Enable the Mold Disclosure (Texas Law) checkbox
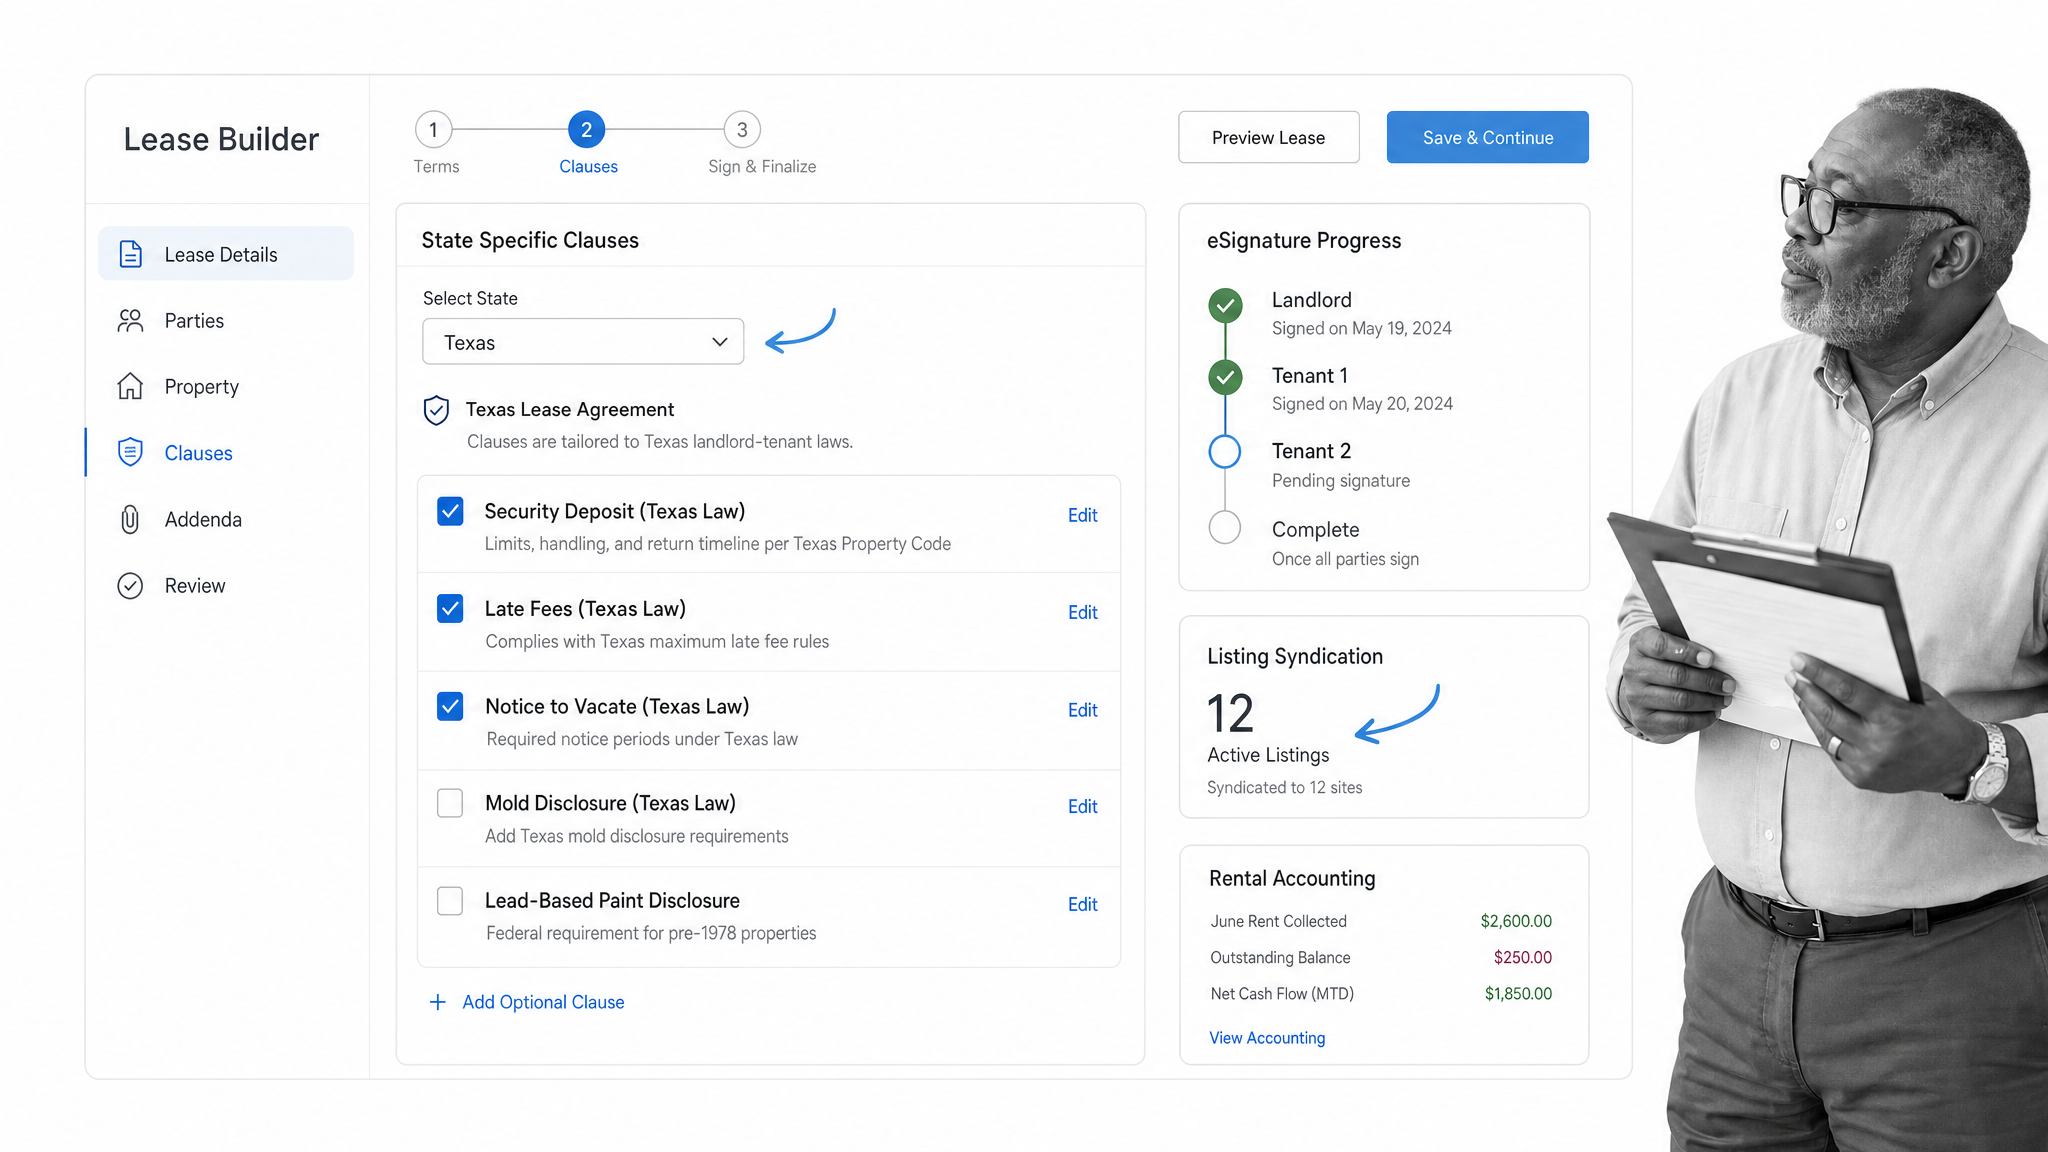Viewport: 2048px width, 1152px height. click(450, 803)
